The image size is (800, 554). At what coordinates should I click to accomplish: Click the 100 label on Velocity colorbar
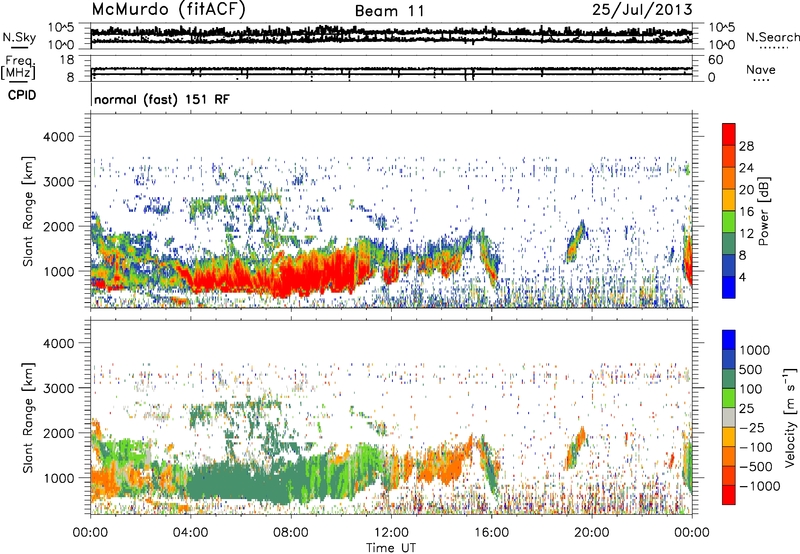[751, 389]
